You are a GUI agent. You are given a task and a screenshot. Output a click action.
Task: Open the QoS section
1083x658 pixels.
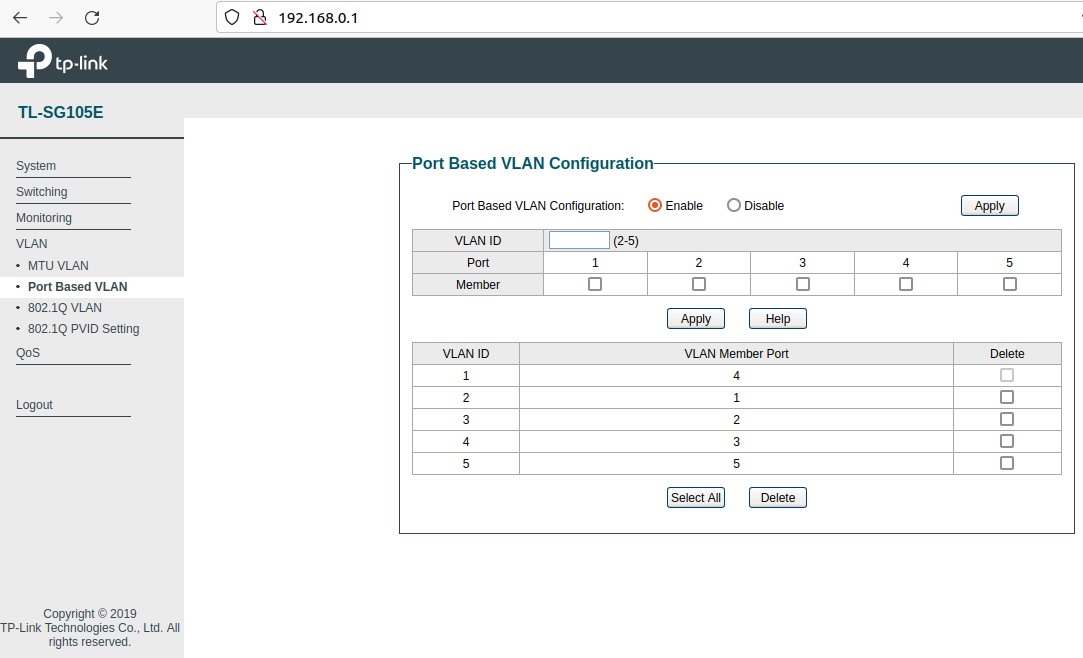28,352
